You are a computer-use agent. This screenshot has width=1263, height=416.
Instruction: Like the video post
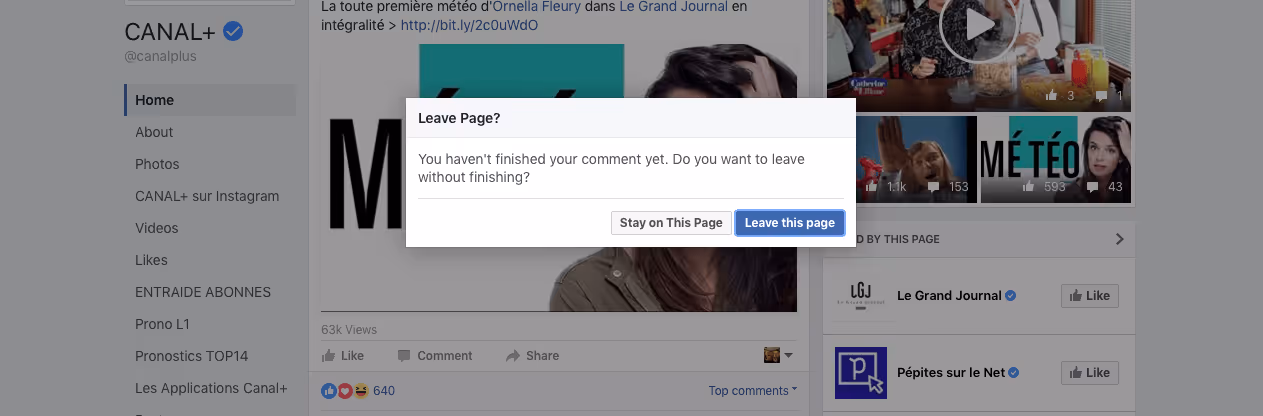(342, 356)
